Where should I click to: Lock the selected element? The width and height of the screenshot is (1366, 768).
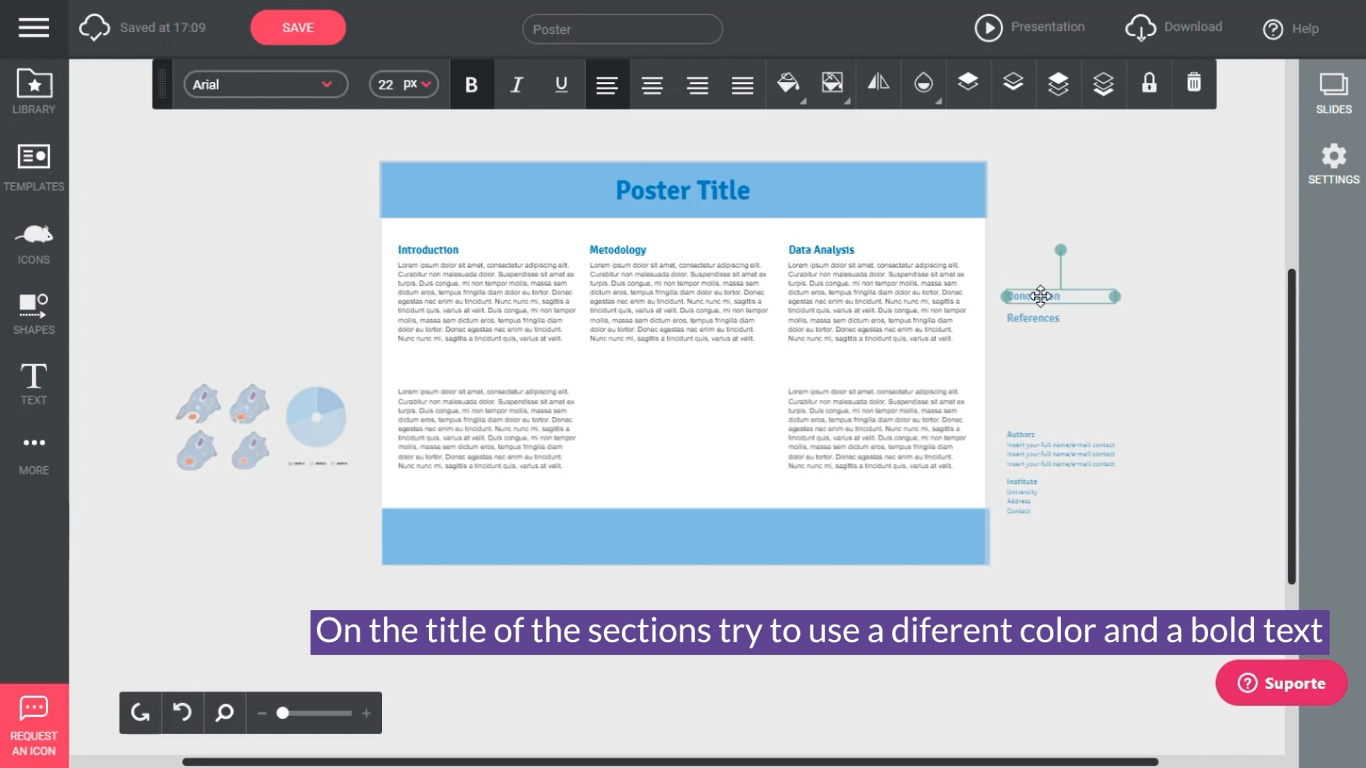click(x=1148, y=84)
